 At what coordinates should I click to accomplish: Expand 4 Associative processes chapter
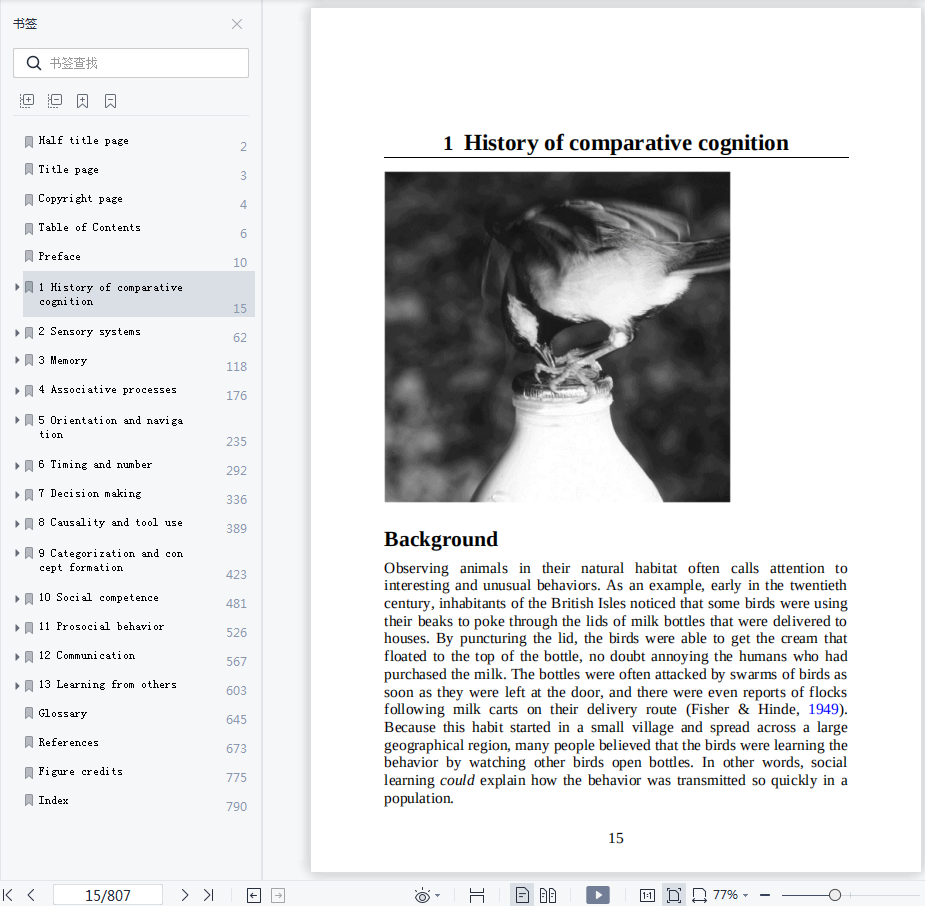pos(17,390)
